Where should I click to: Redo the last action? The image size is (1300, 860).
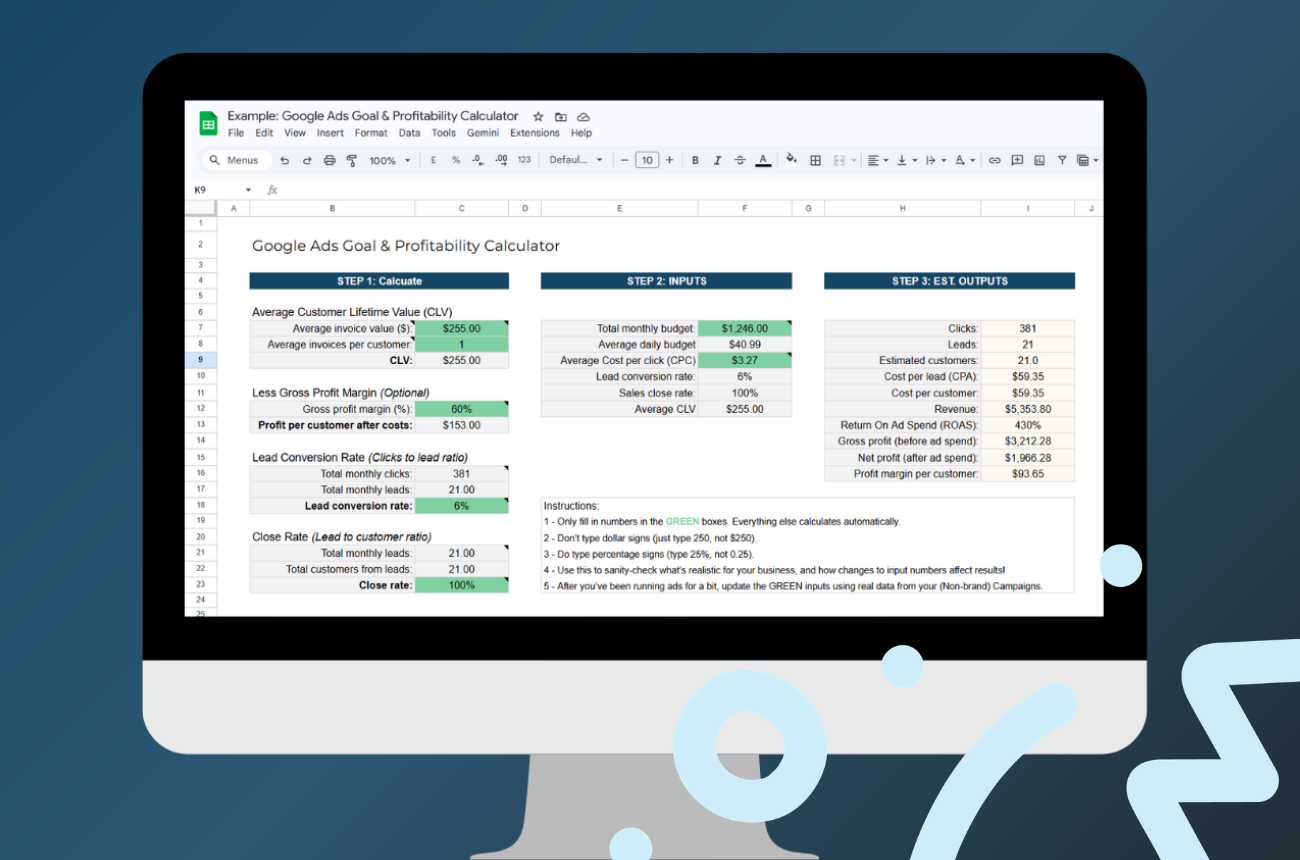click(307, 160)
